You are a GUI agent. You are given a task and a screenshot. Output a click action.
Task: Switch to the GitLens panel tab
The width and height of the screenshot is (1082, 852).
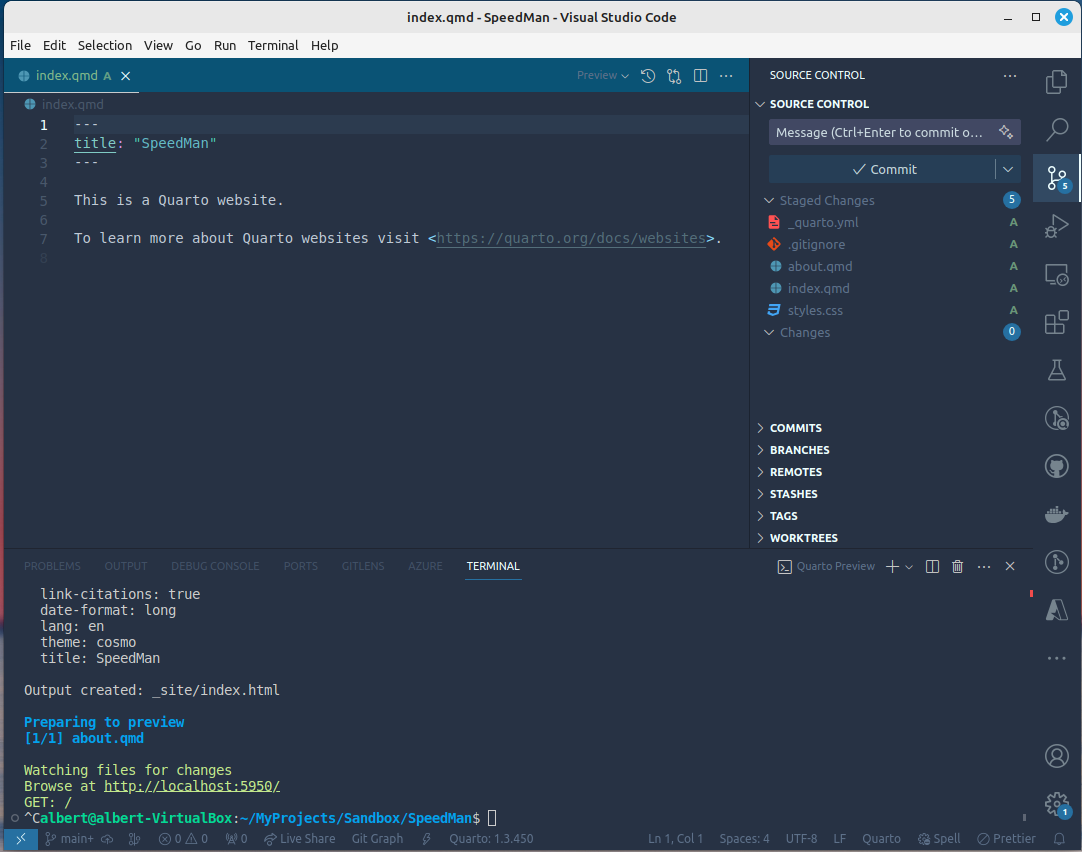[363, 566]
